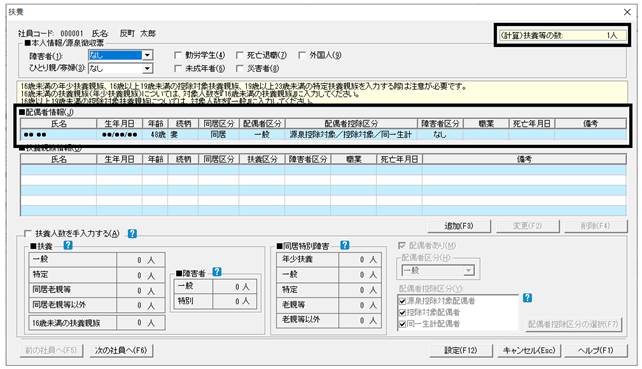Click help icon beside ■障害者 heading
This screenshot has width=642, height=369.
click(x=217, y=272)
